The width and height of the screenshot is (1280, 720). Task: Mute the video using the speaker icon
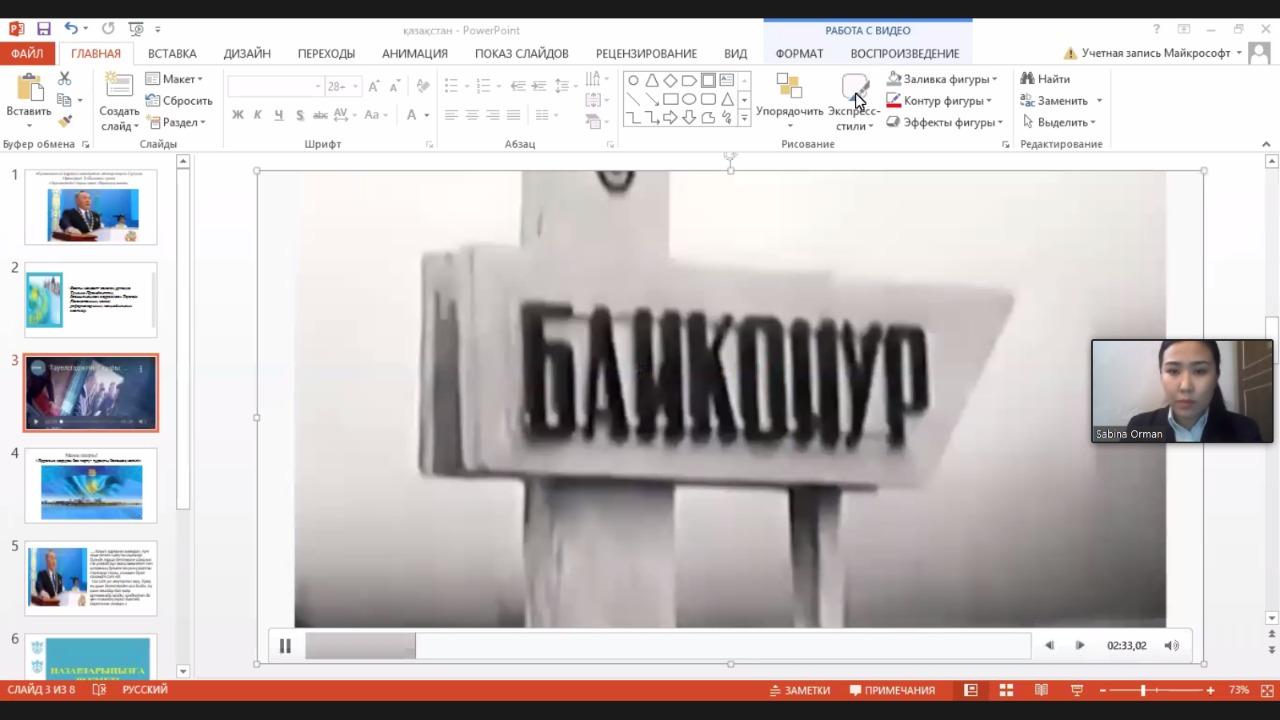1171,646
